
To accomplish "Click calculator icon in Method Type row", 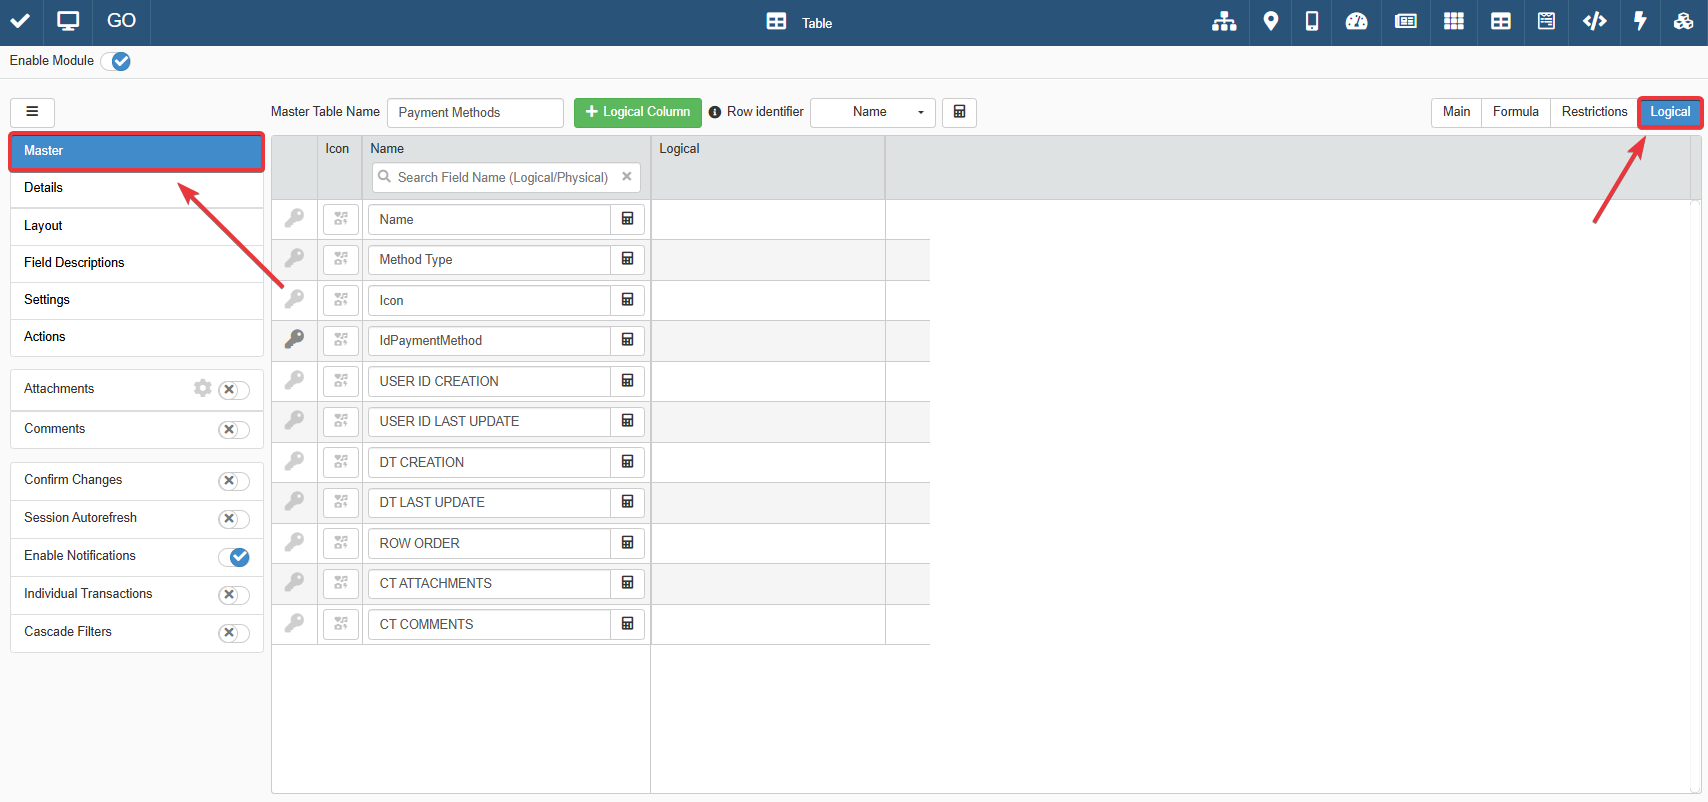I will coord(628,259).
